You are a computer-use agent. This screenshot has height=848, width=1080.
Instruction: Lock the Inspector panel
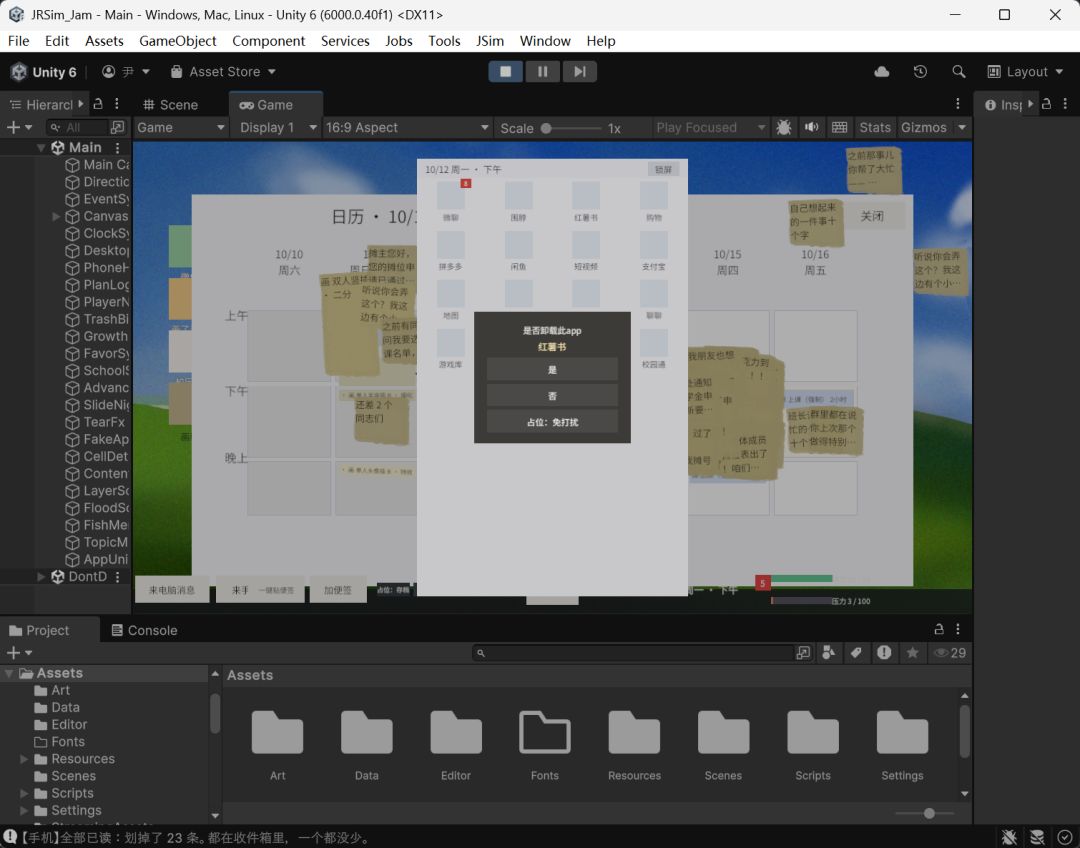point(1046,104)
